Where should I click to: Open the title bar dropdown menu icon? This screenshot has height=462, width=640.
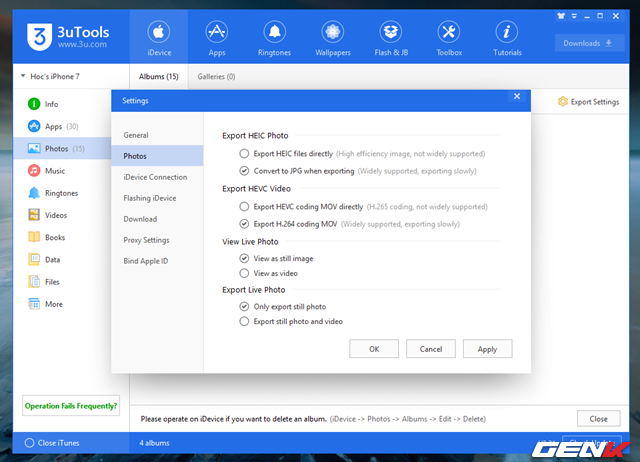[x=574, y=16]
